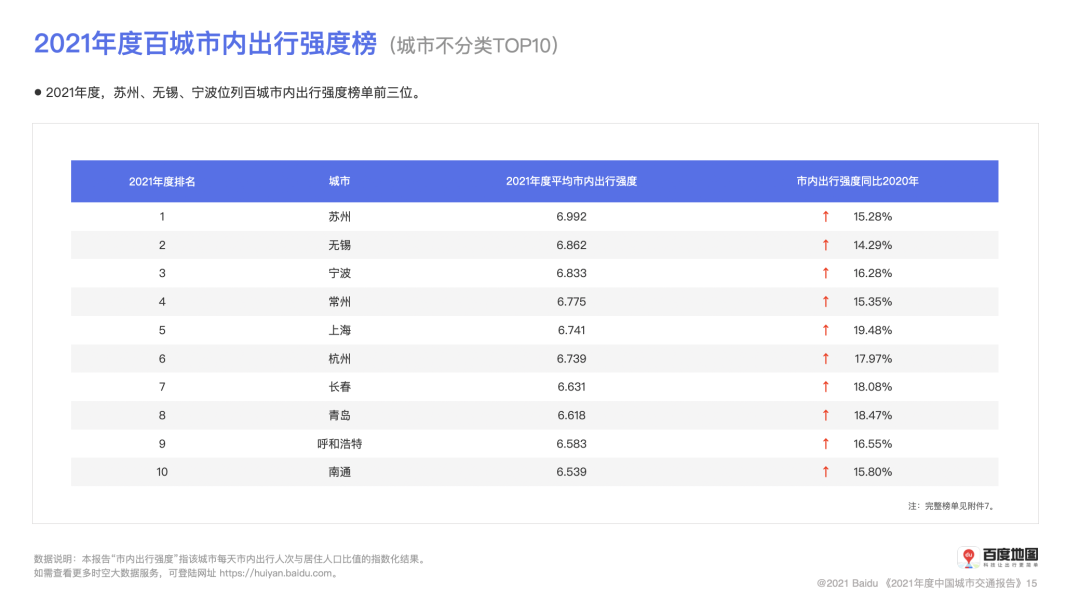
Task: Click the 6.992 intensity value
Action: pyautogui.click(x=571, y=216)
